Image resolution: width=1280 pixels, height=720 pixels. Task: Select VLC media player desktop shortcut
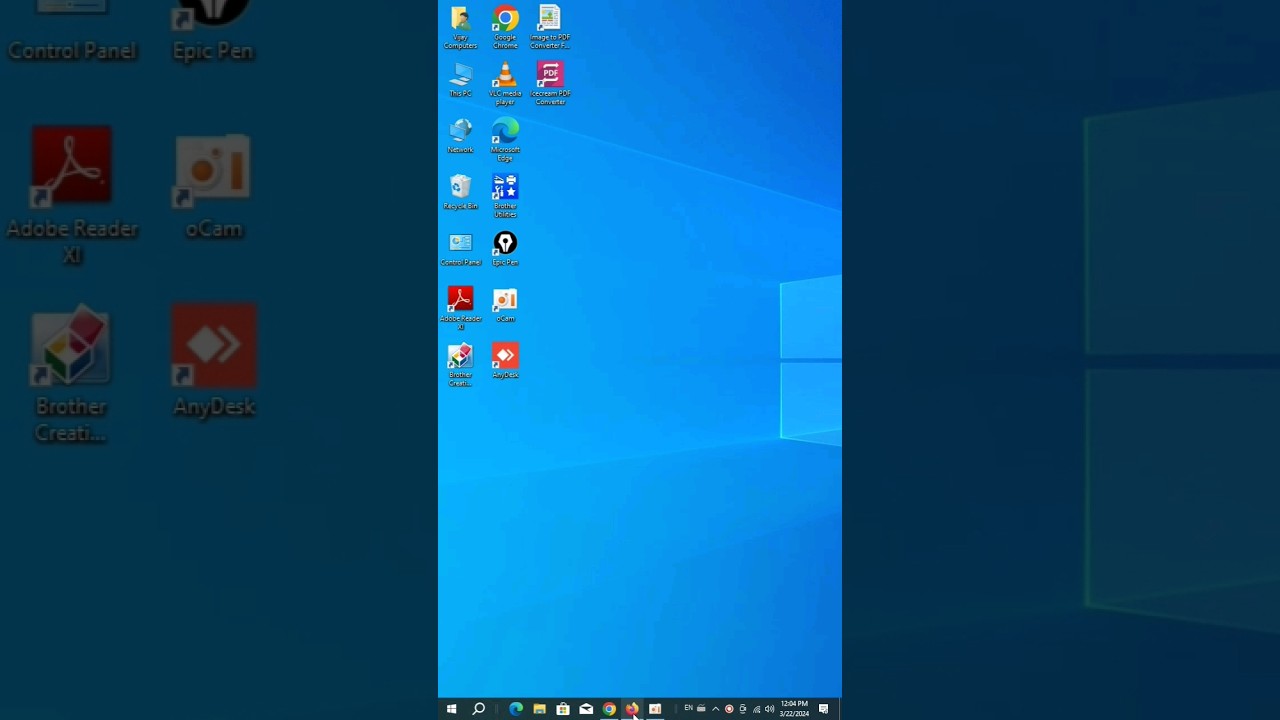[x=505, y=84]
